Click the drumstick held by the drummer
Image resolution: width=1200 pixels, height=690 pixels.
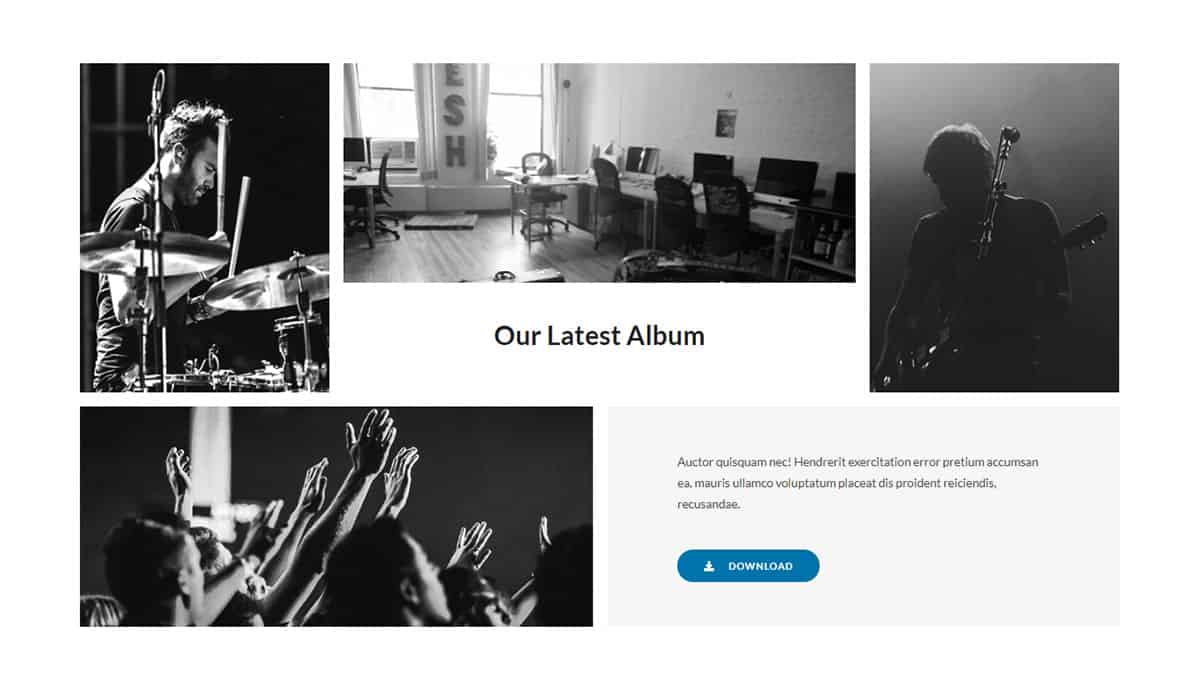239,228
